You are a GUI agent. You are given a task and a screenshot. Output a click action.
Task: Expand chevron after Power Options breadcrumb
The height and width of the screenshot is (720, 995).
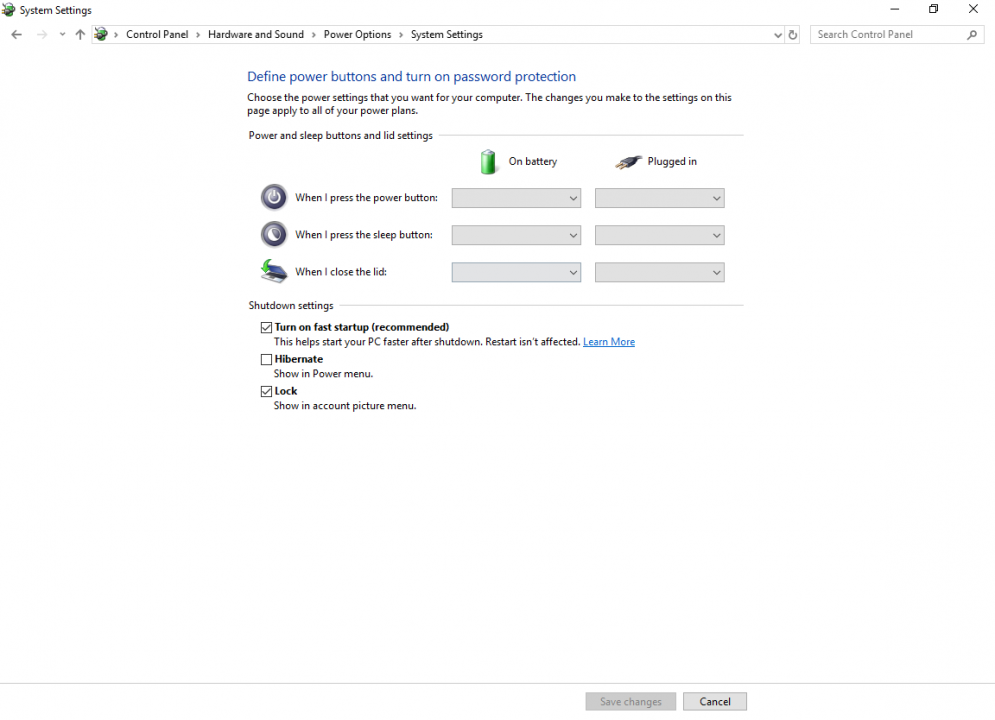coord(401,35)
